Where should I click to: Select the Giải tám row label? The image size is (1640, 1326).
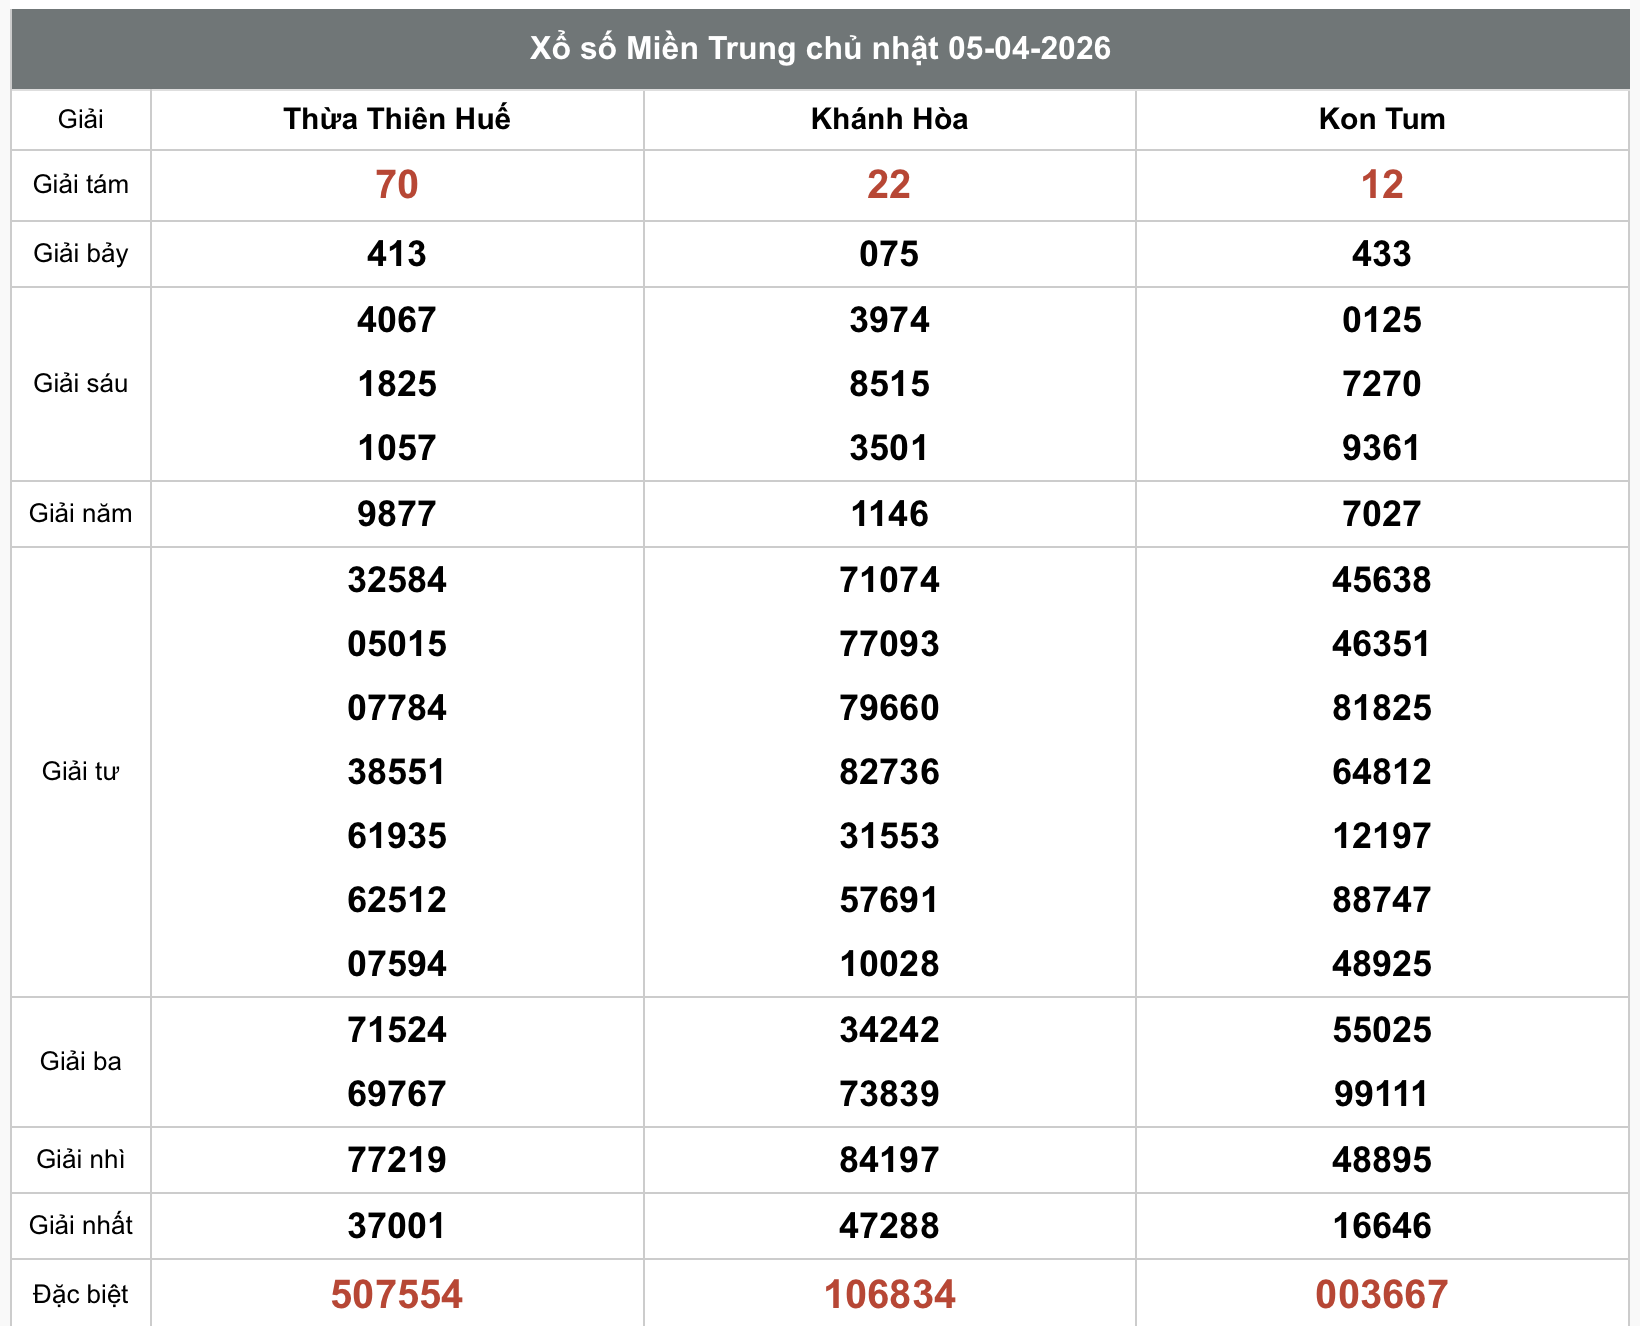point(80,184)
